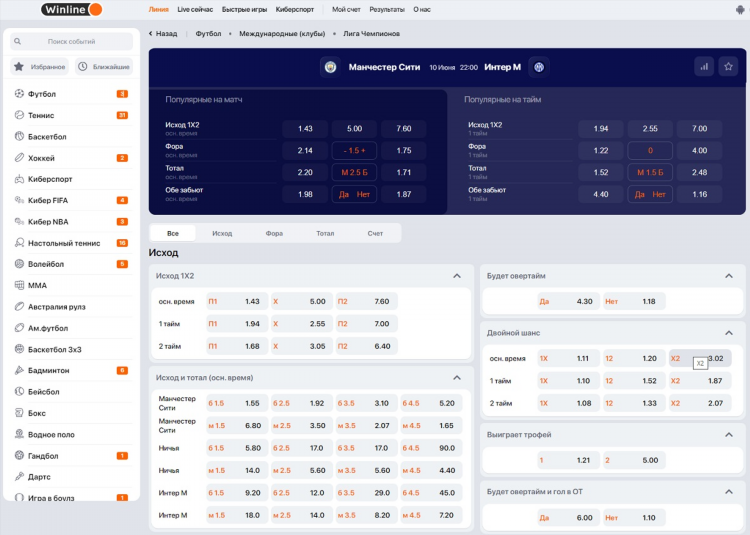The image size is (750, 535).
Task: Select Да 6.00 overtime and goal
Action: [x=568, y=517]
